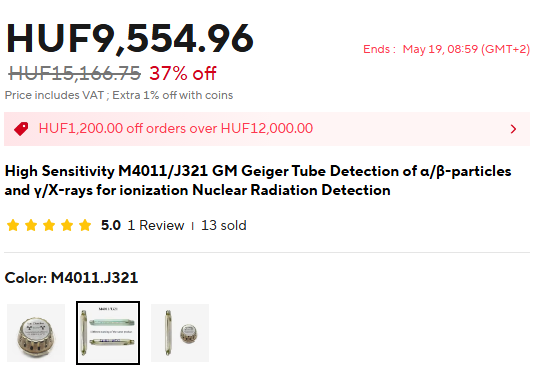Click the third yellow rating star
This screenshot has height=392, width=546.
(49, 225)
